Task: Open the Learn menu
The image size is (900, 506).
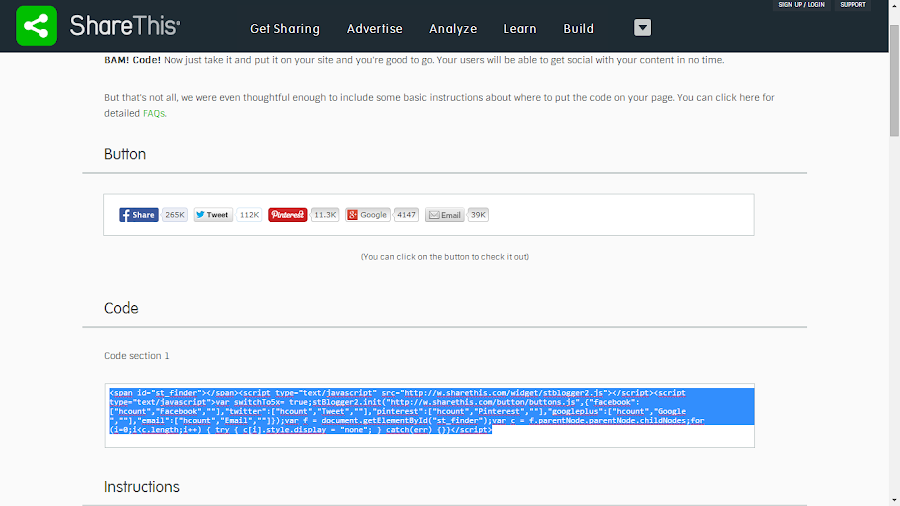Action: tap(519, 29)
